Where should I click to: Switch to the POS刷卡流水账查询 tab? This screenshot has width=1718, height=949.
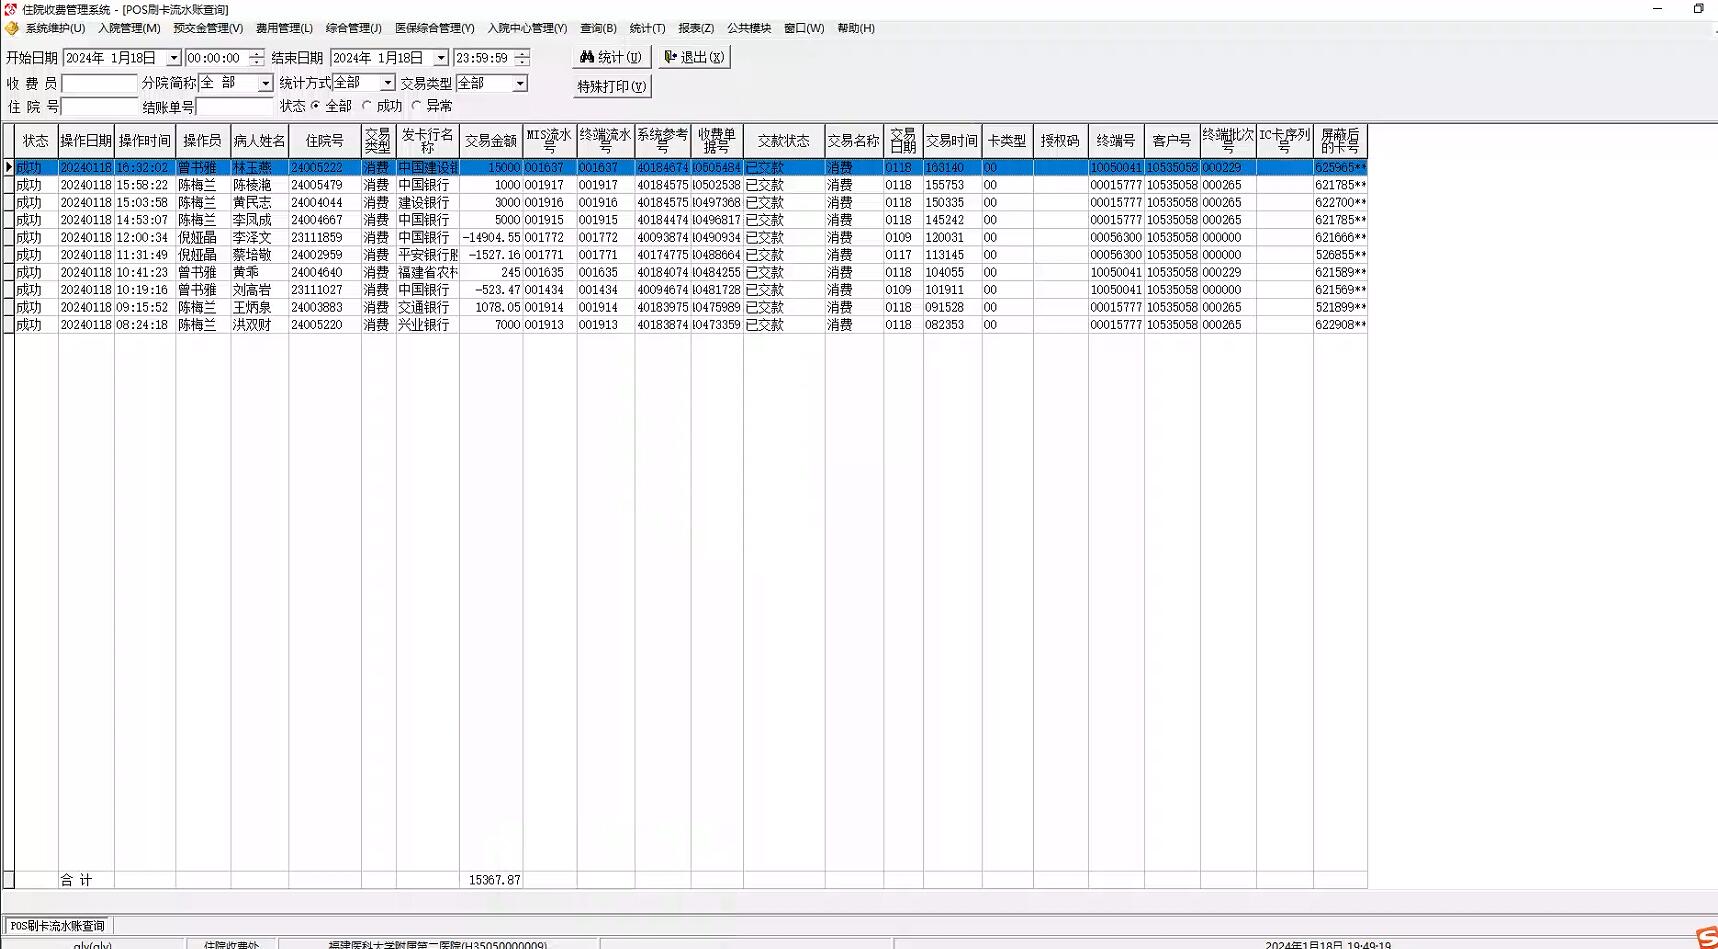pos(57,926)
